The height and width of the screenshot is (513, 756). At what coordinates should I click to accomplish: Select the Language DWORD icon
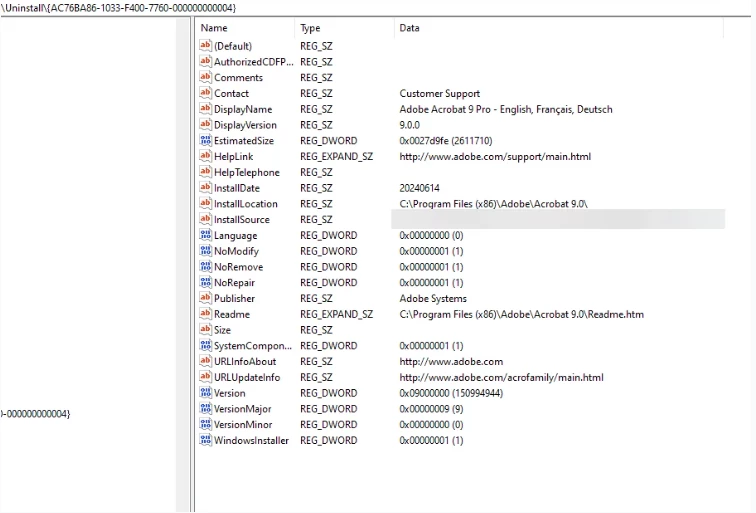pos(205,235)
